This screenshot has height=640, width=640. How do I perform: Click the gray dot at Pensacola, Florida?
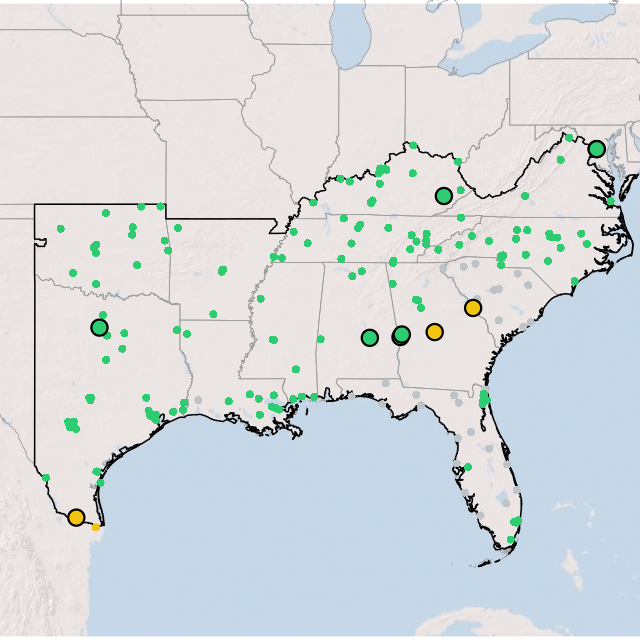pyautogui.click(x=351, y=396)
